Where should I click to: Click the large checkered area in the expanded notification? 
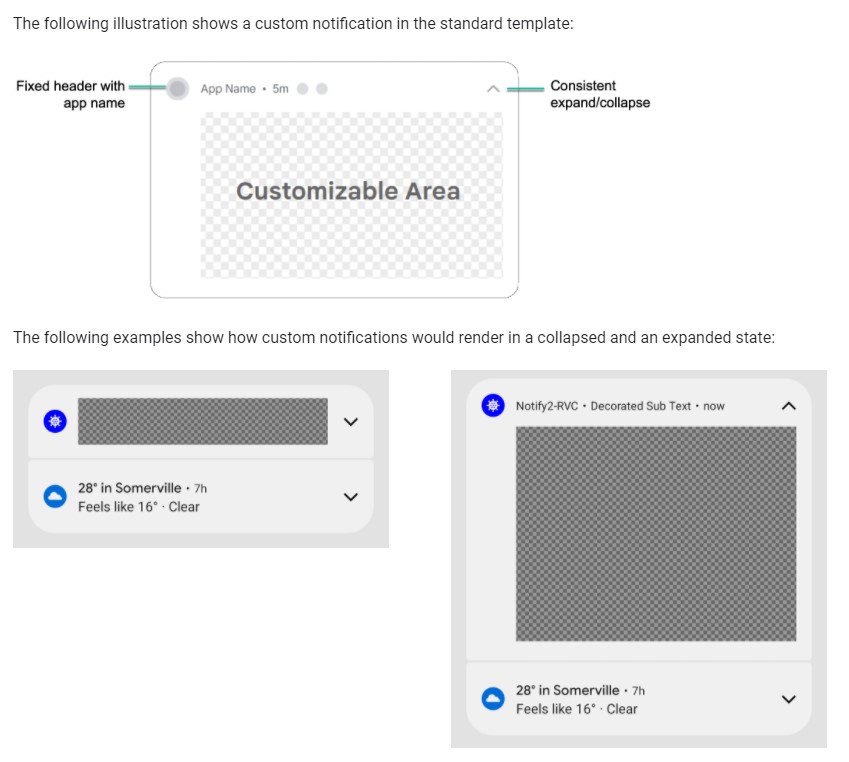655,533
